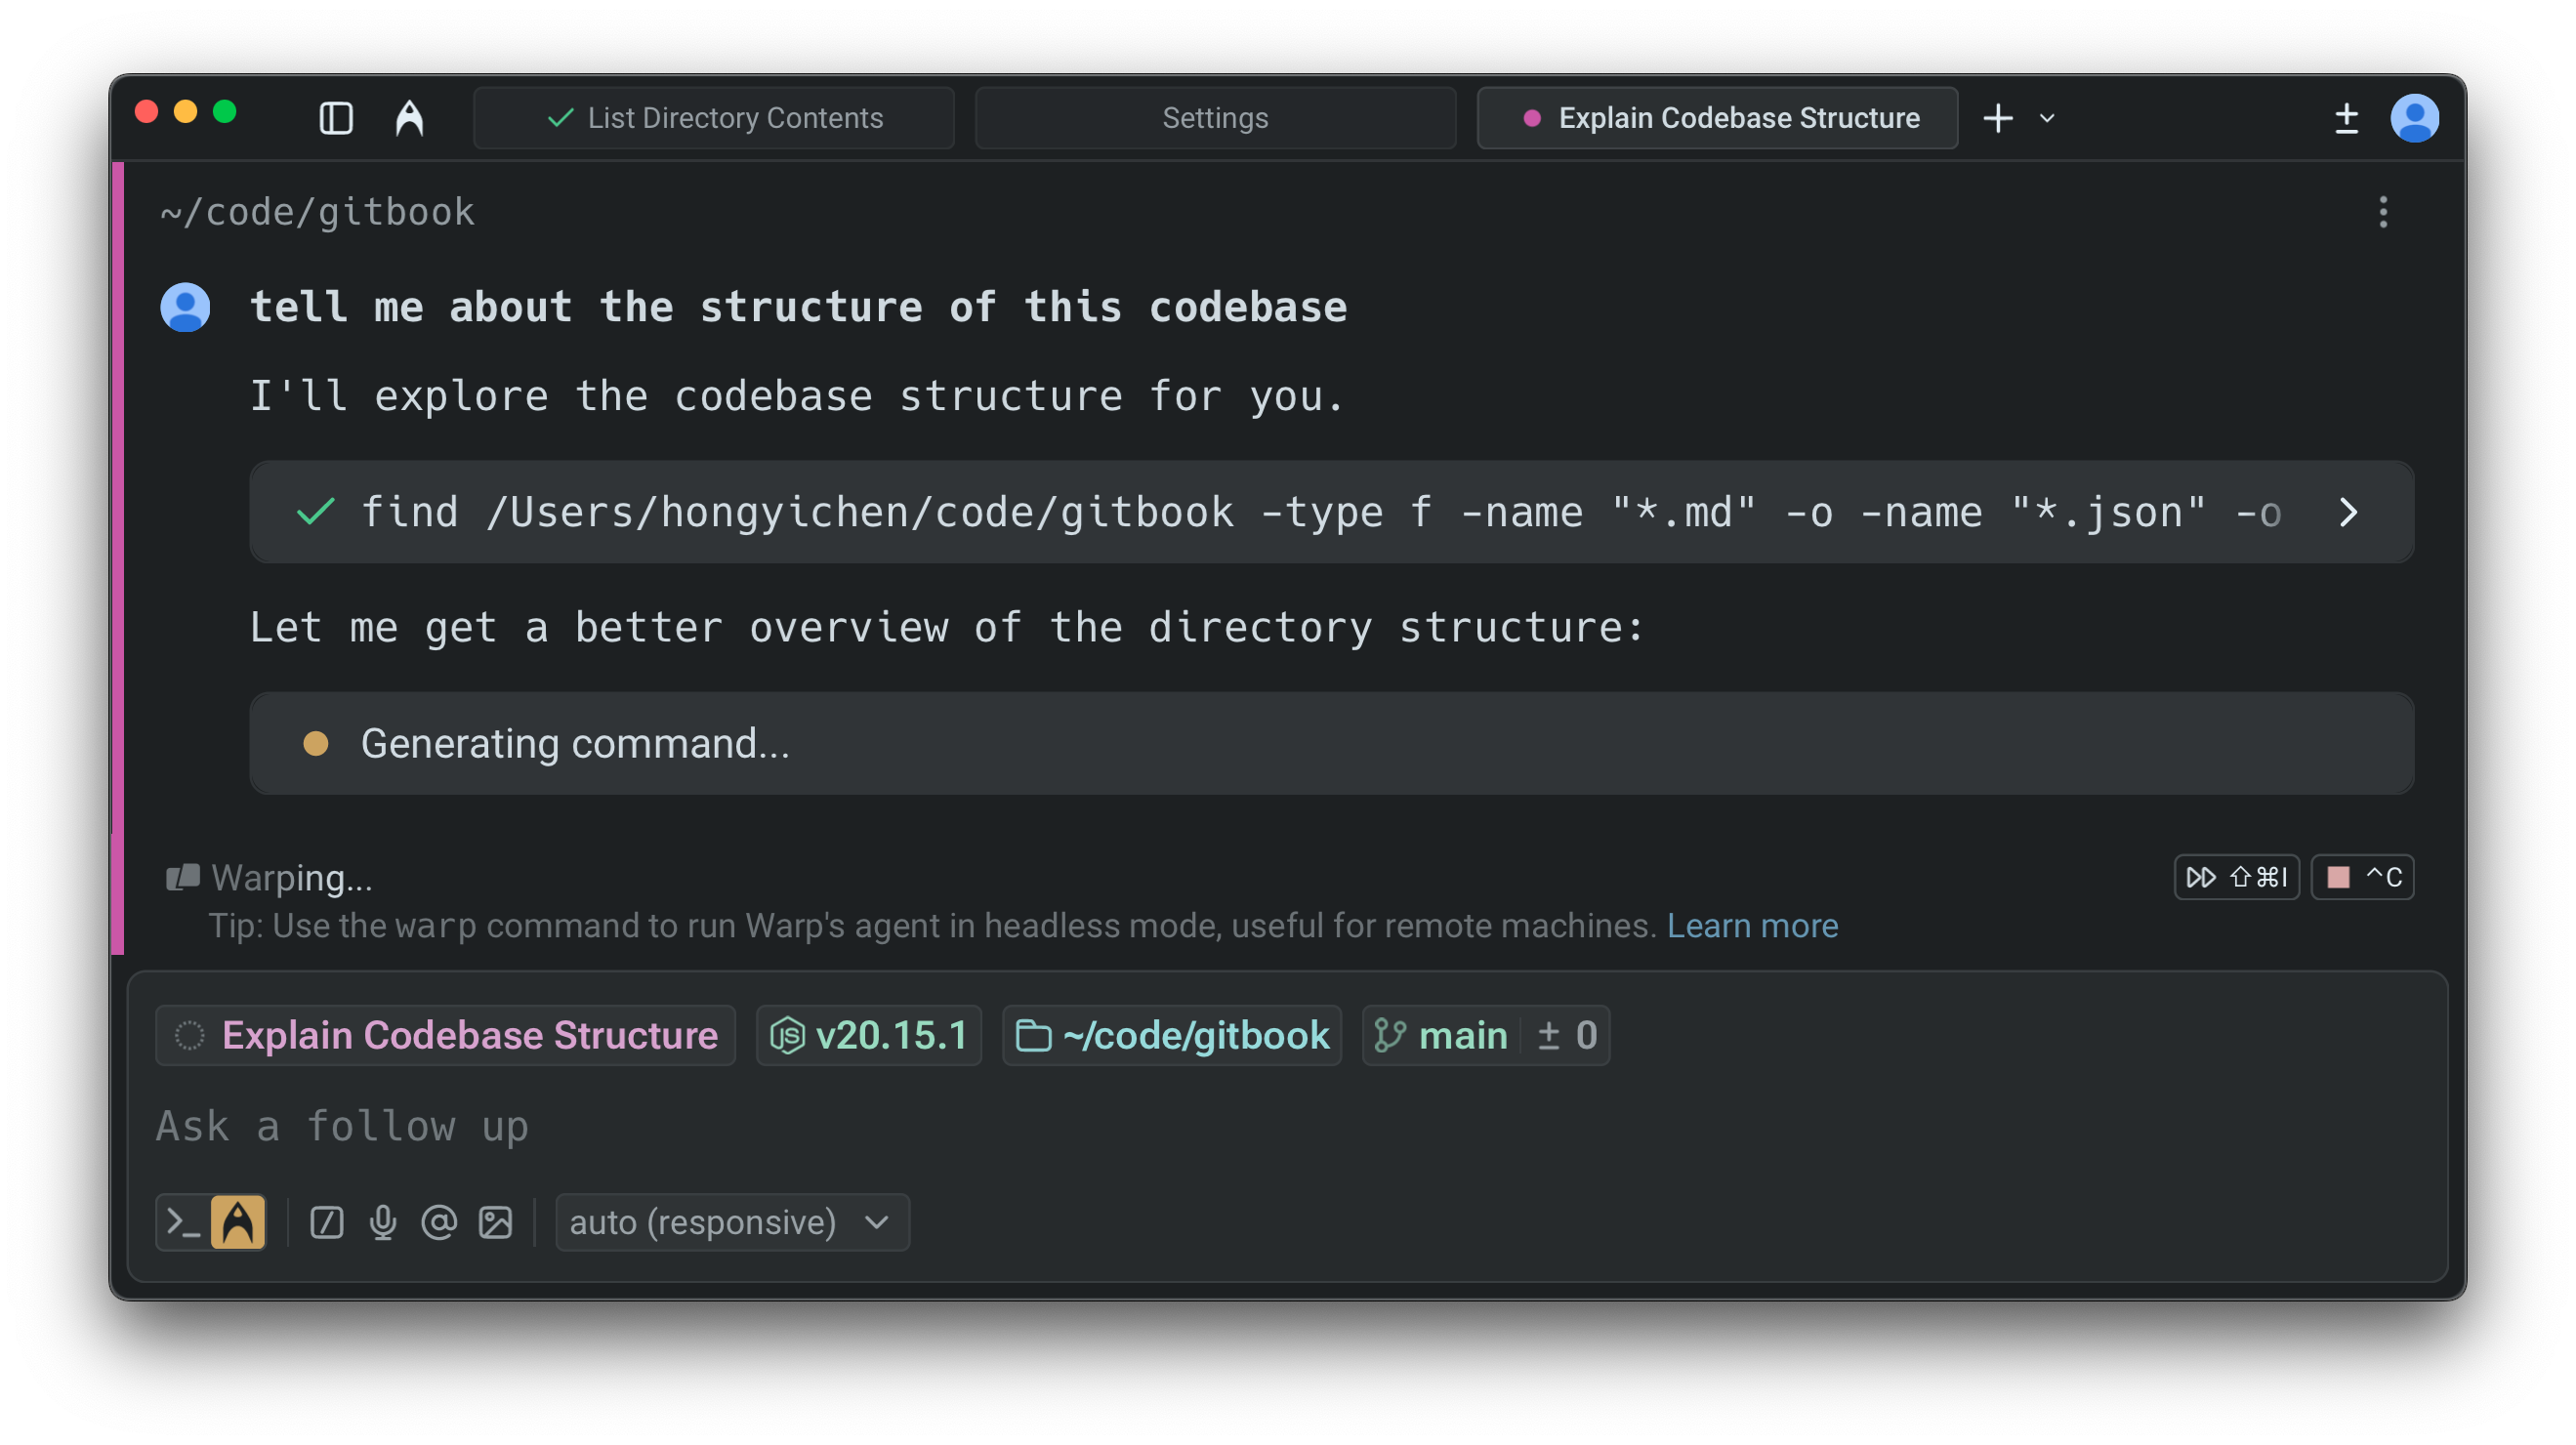Stop the agent with the ^C button
2576x1445 pixels.
(2362, 877)
